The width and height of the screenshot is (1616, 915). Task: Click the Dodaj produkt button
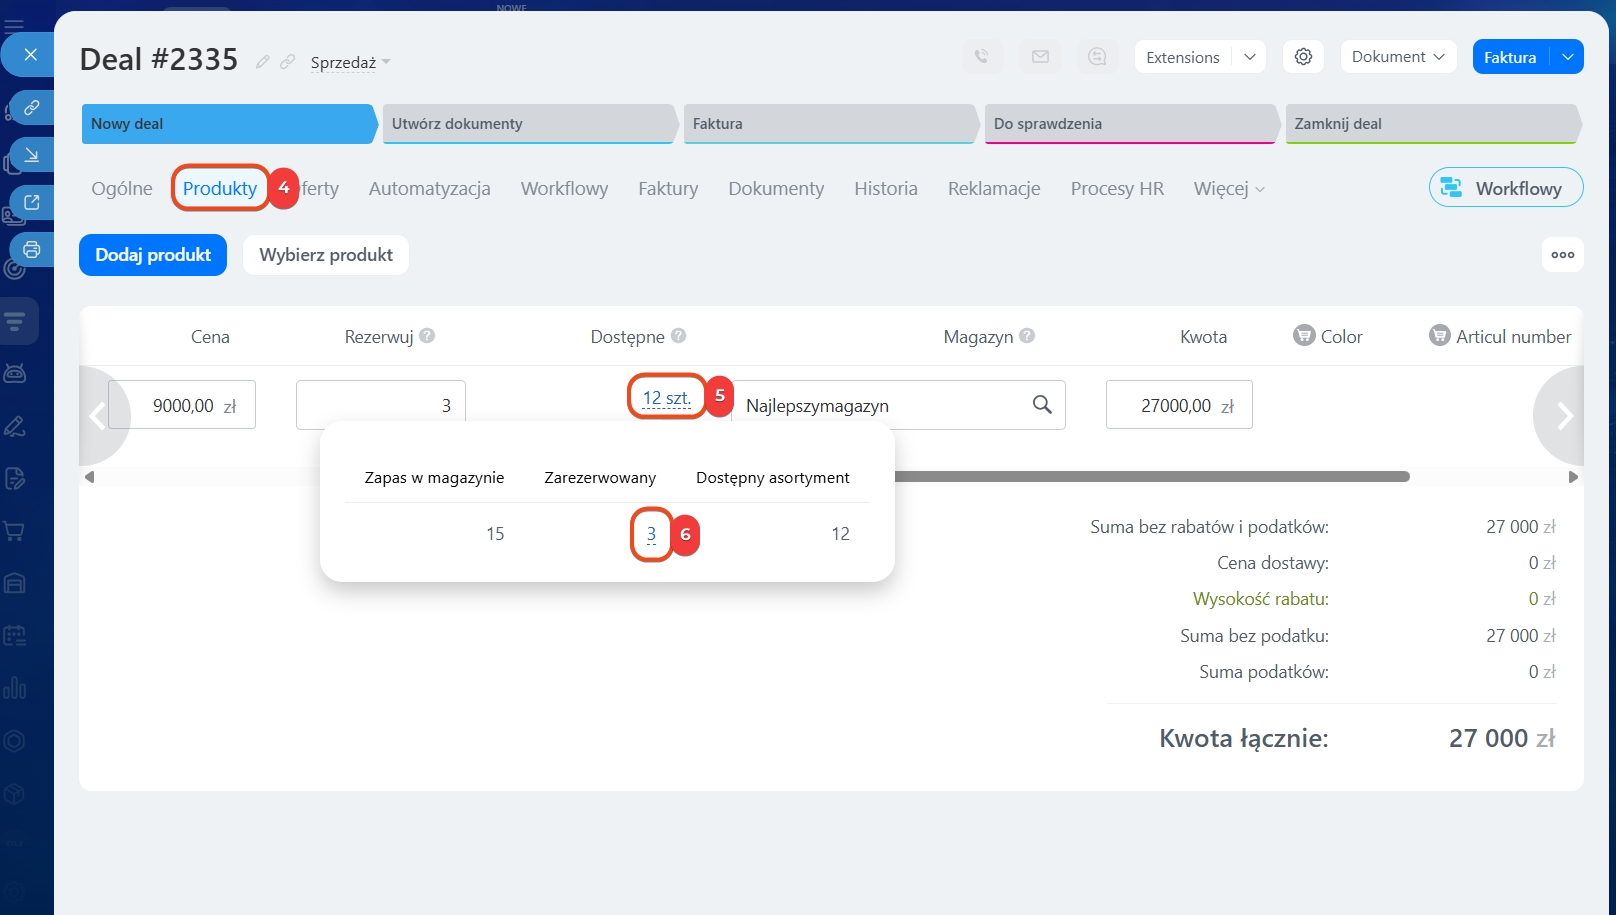[x=153, y=255]
